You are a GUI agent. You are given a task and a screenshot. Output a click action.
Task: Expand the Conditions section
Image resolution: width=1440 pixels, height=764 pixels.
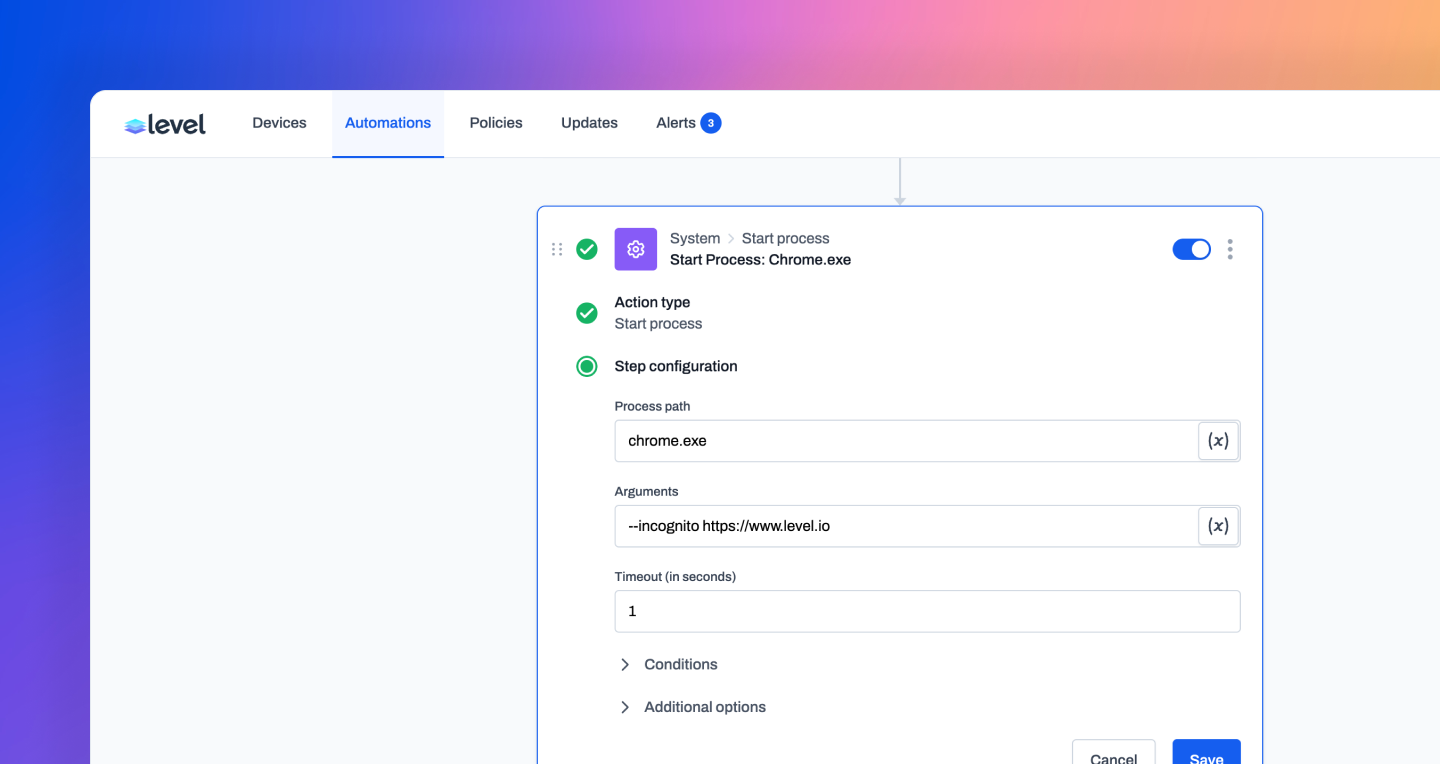click(668, 664)
